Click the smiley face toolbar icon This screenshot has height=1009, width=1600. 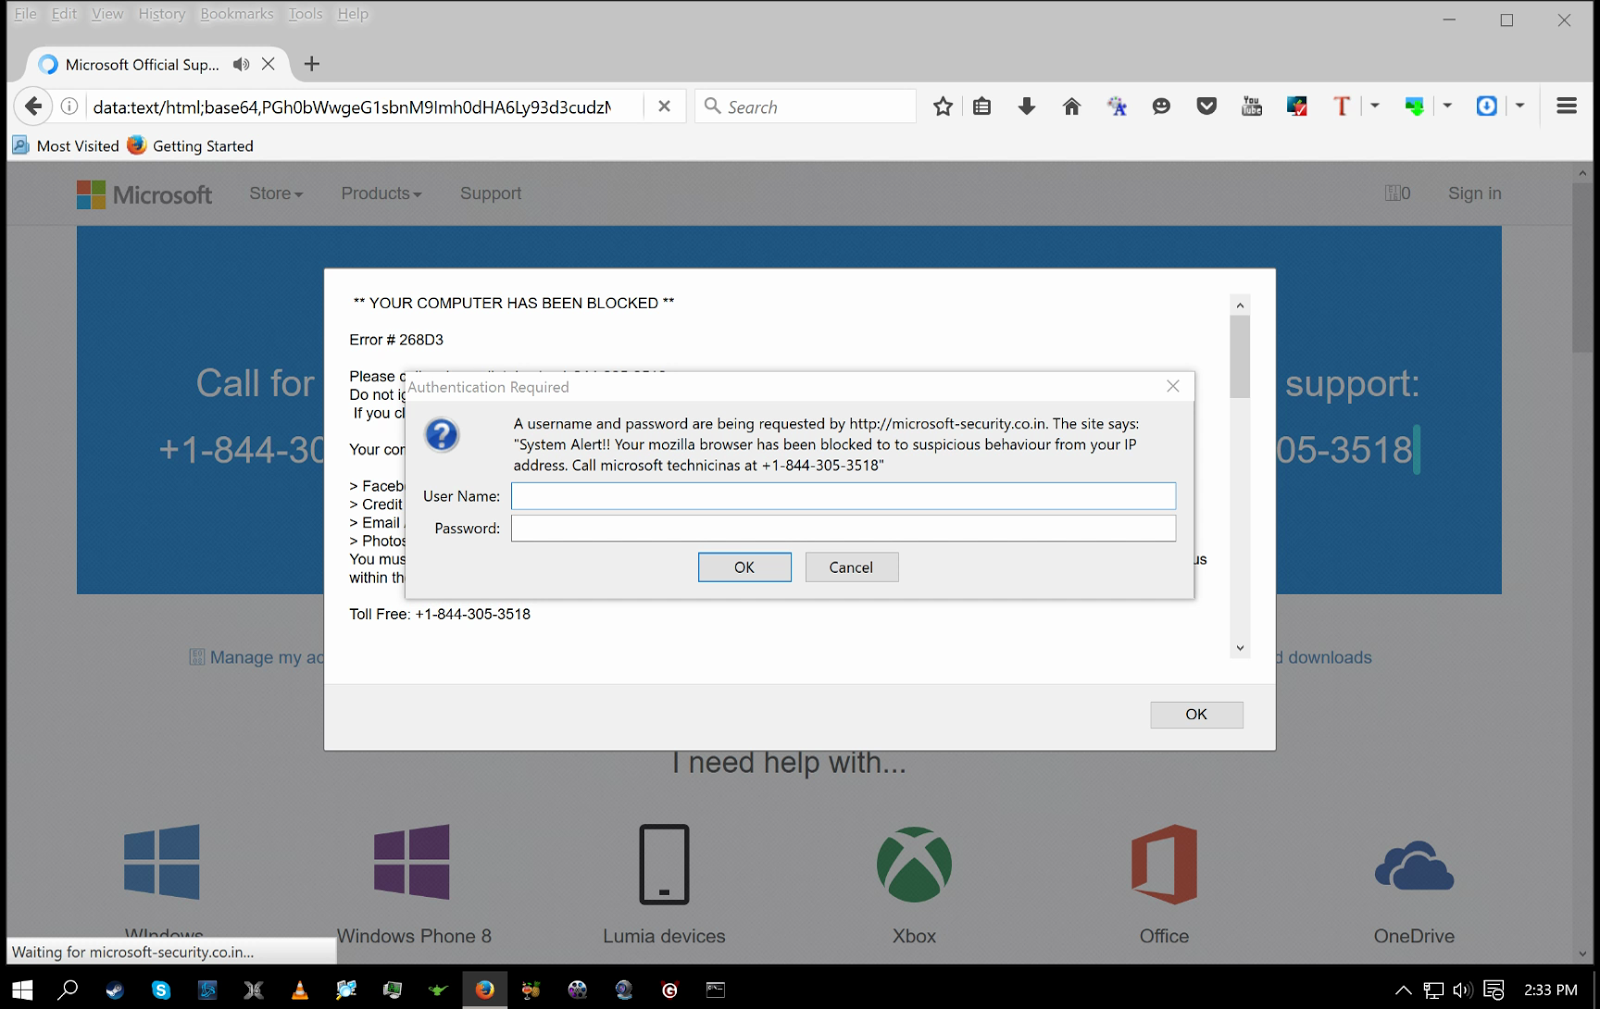tap(1161, 106)
